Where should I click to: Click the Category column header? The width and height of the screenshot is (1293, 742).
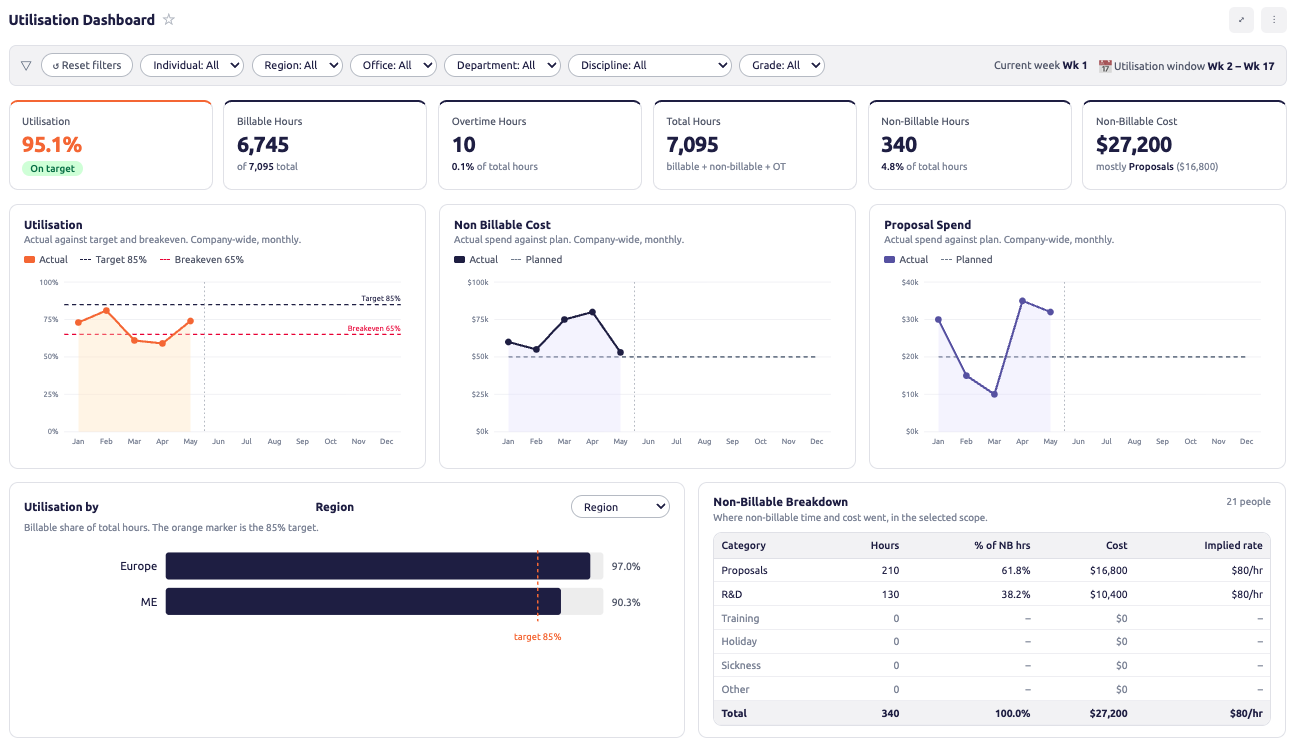pyautogui.click(x=743, y=546)
